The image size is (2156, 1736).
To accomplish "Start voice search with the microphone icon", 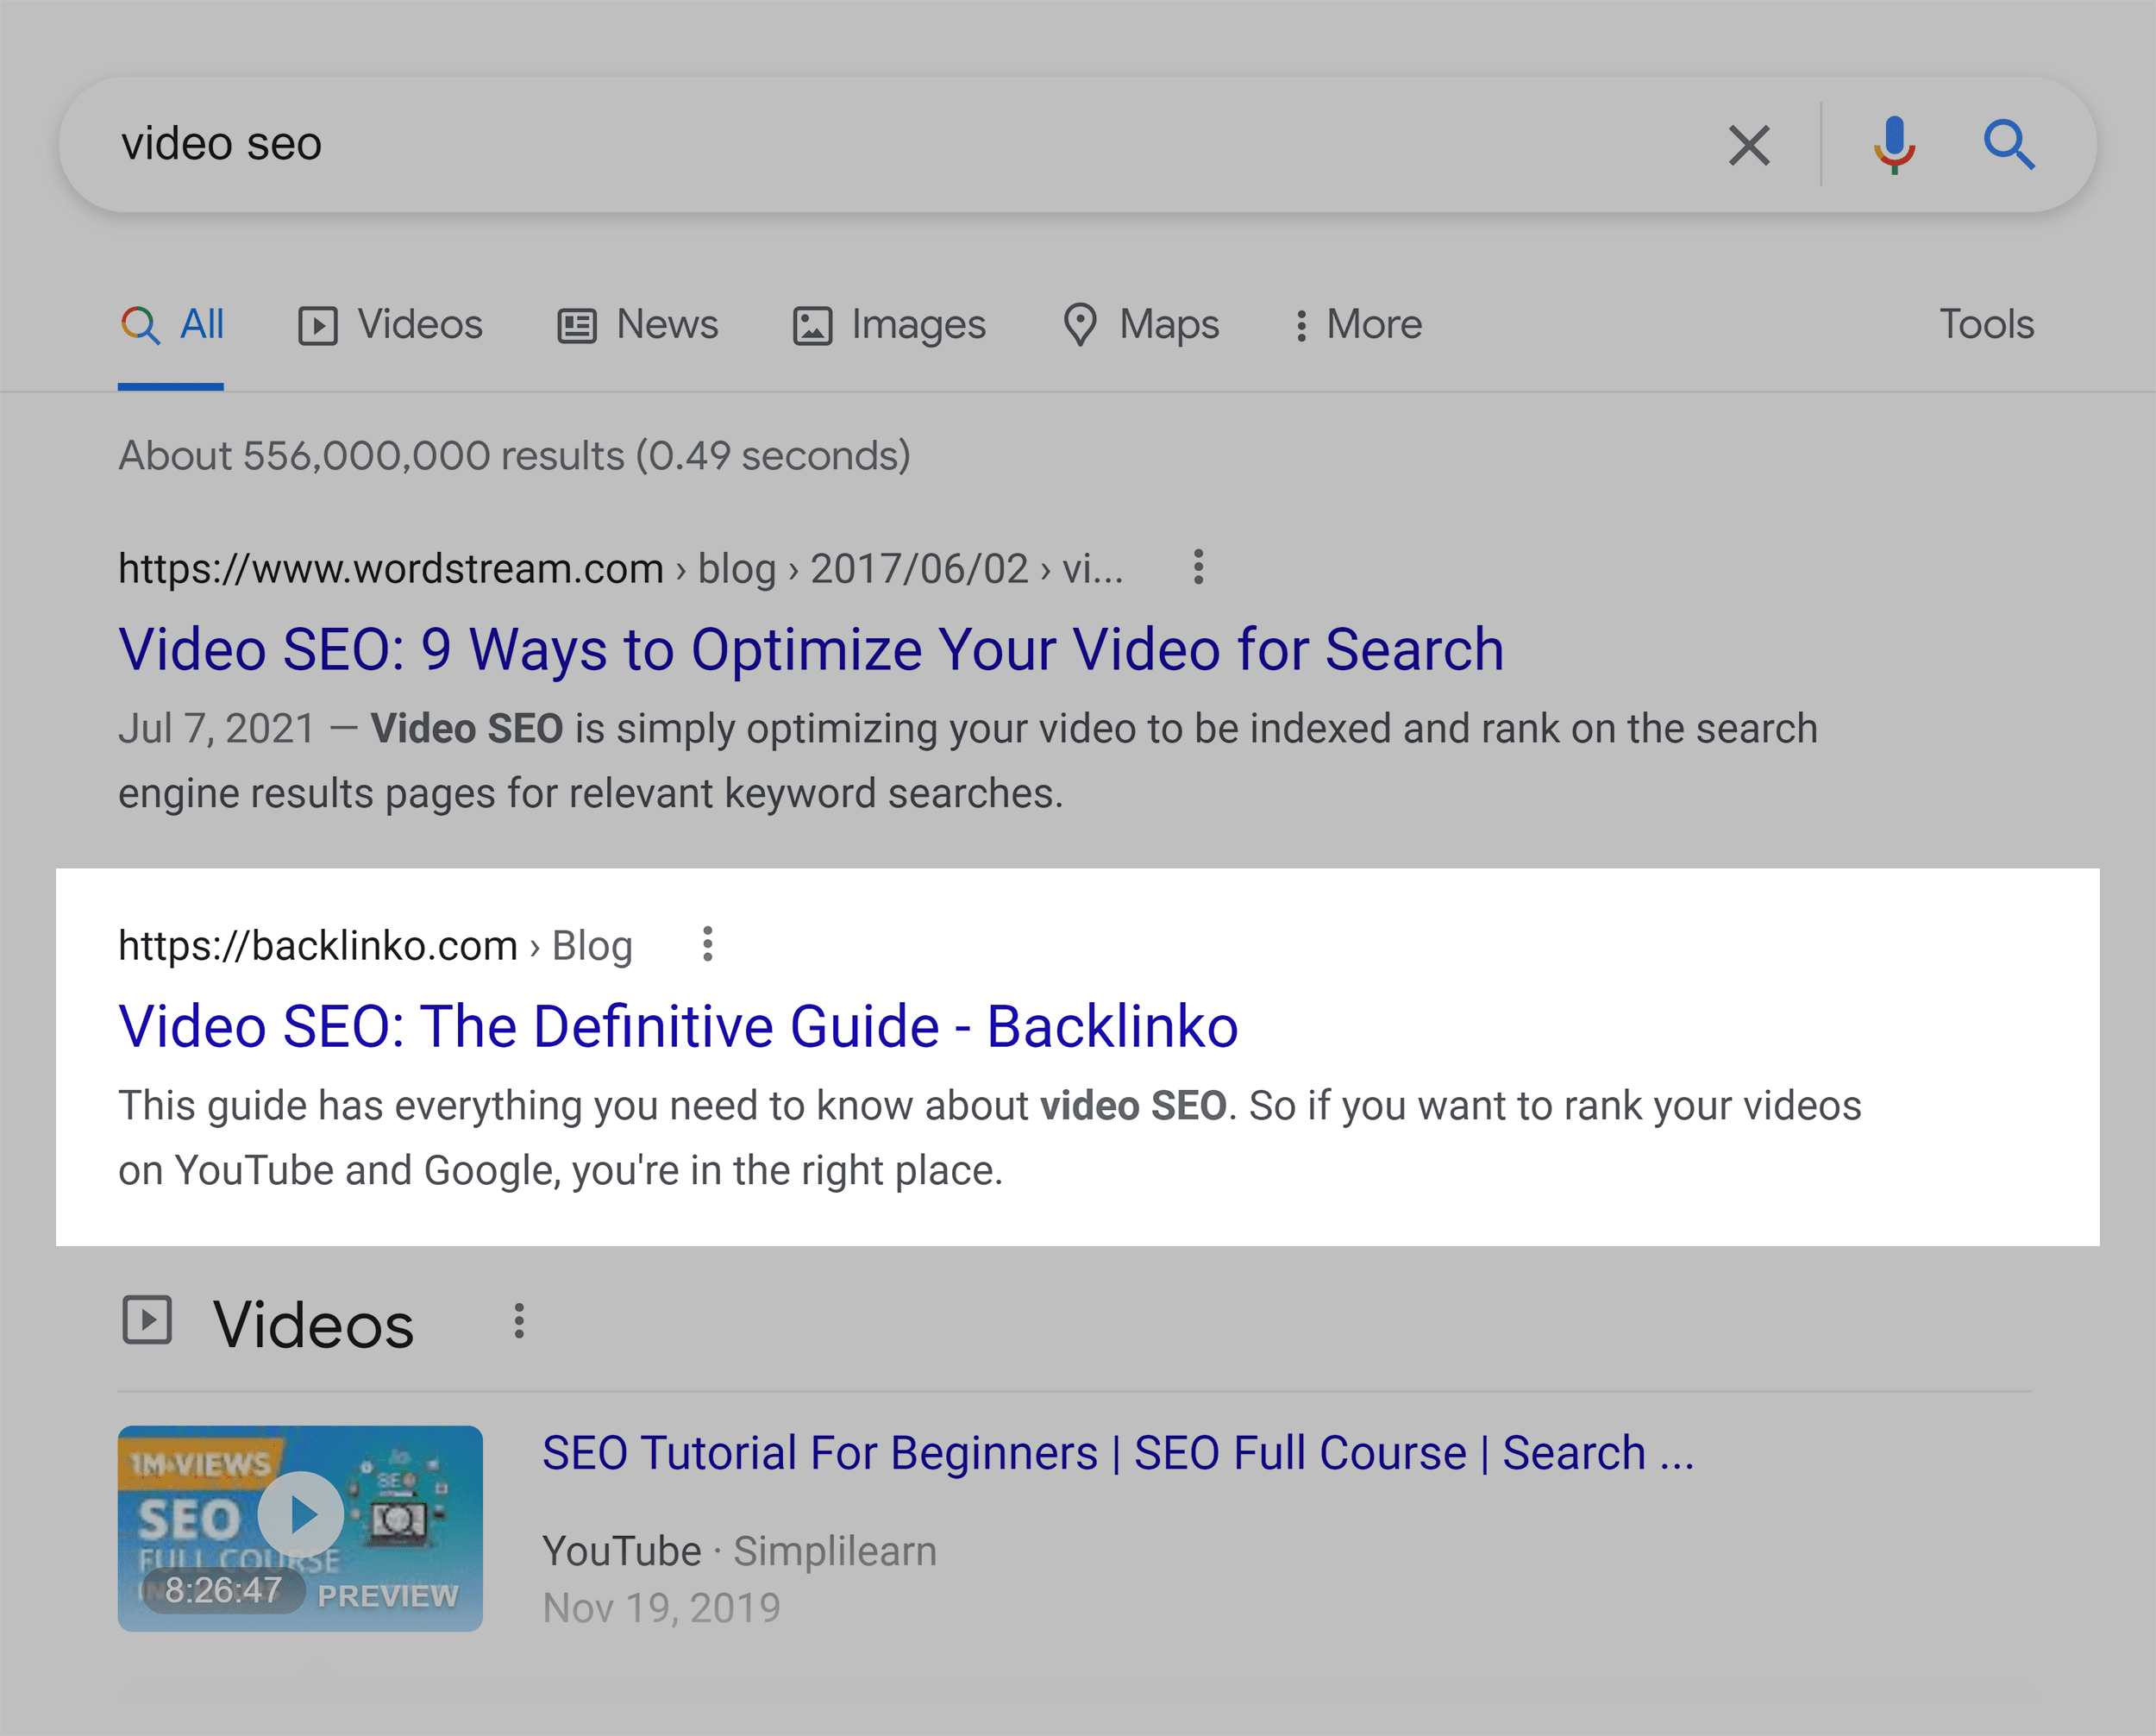I will [1894, 145].
